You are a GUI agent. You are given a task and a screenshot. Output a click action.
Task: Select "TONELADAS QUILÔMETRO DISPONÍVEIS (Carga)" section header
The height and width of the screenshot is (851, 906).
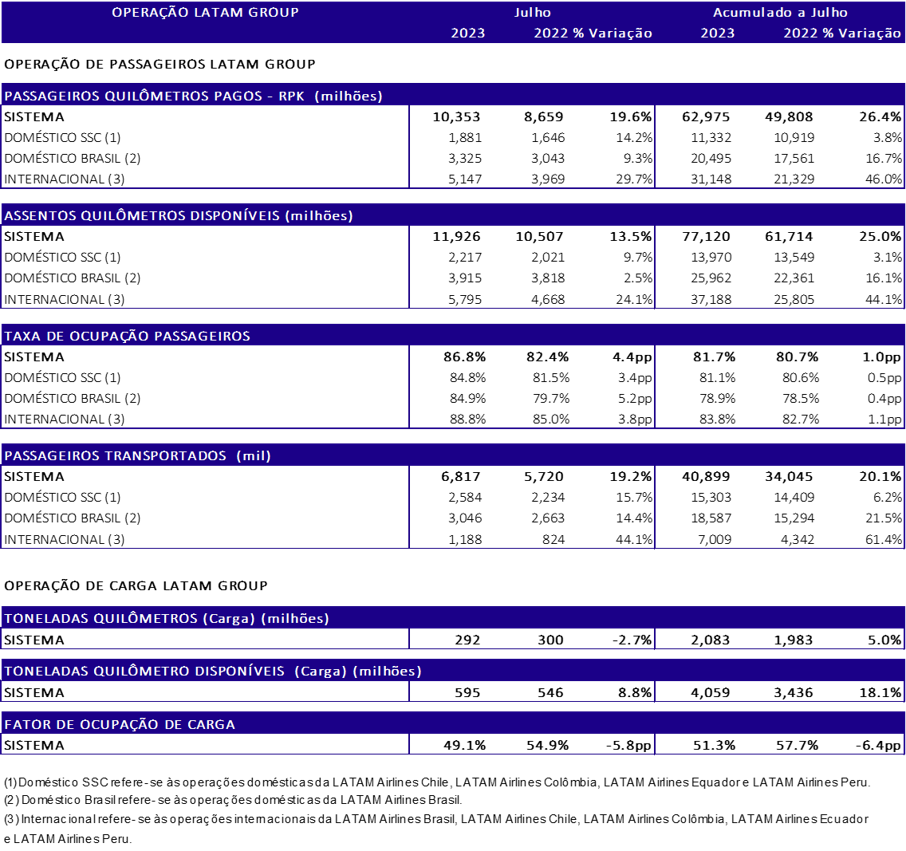click(x=213, y=671)
